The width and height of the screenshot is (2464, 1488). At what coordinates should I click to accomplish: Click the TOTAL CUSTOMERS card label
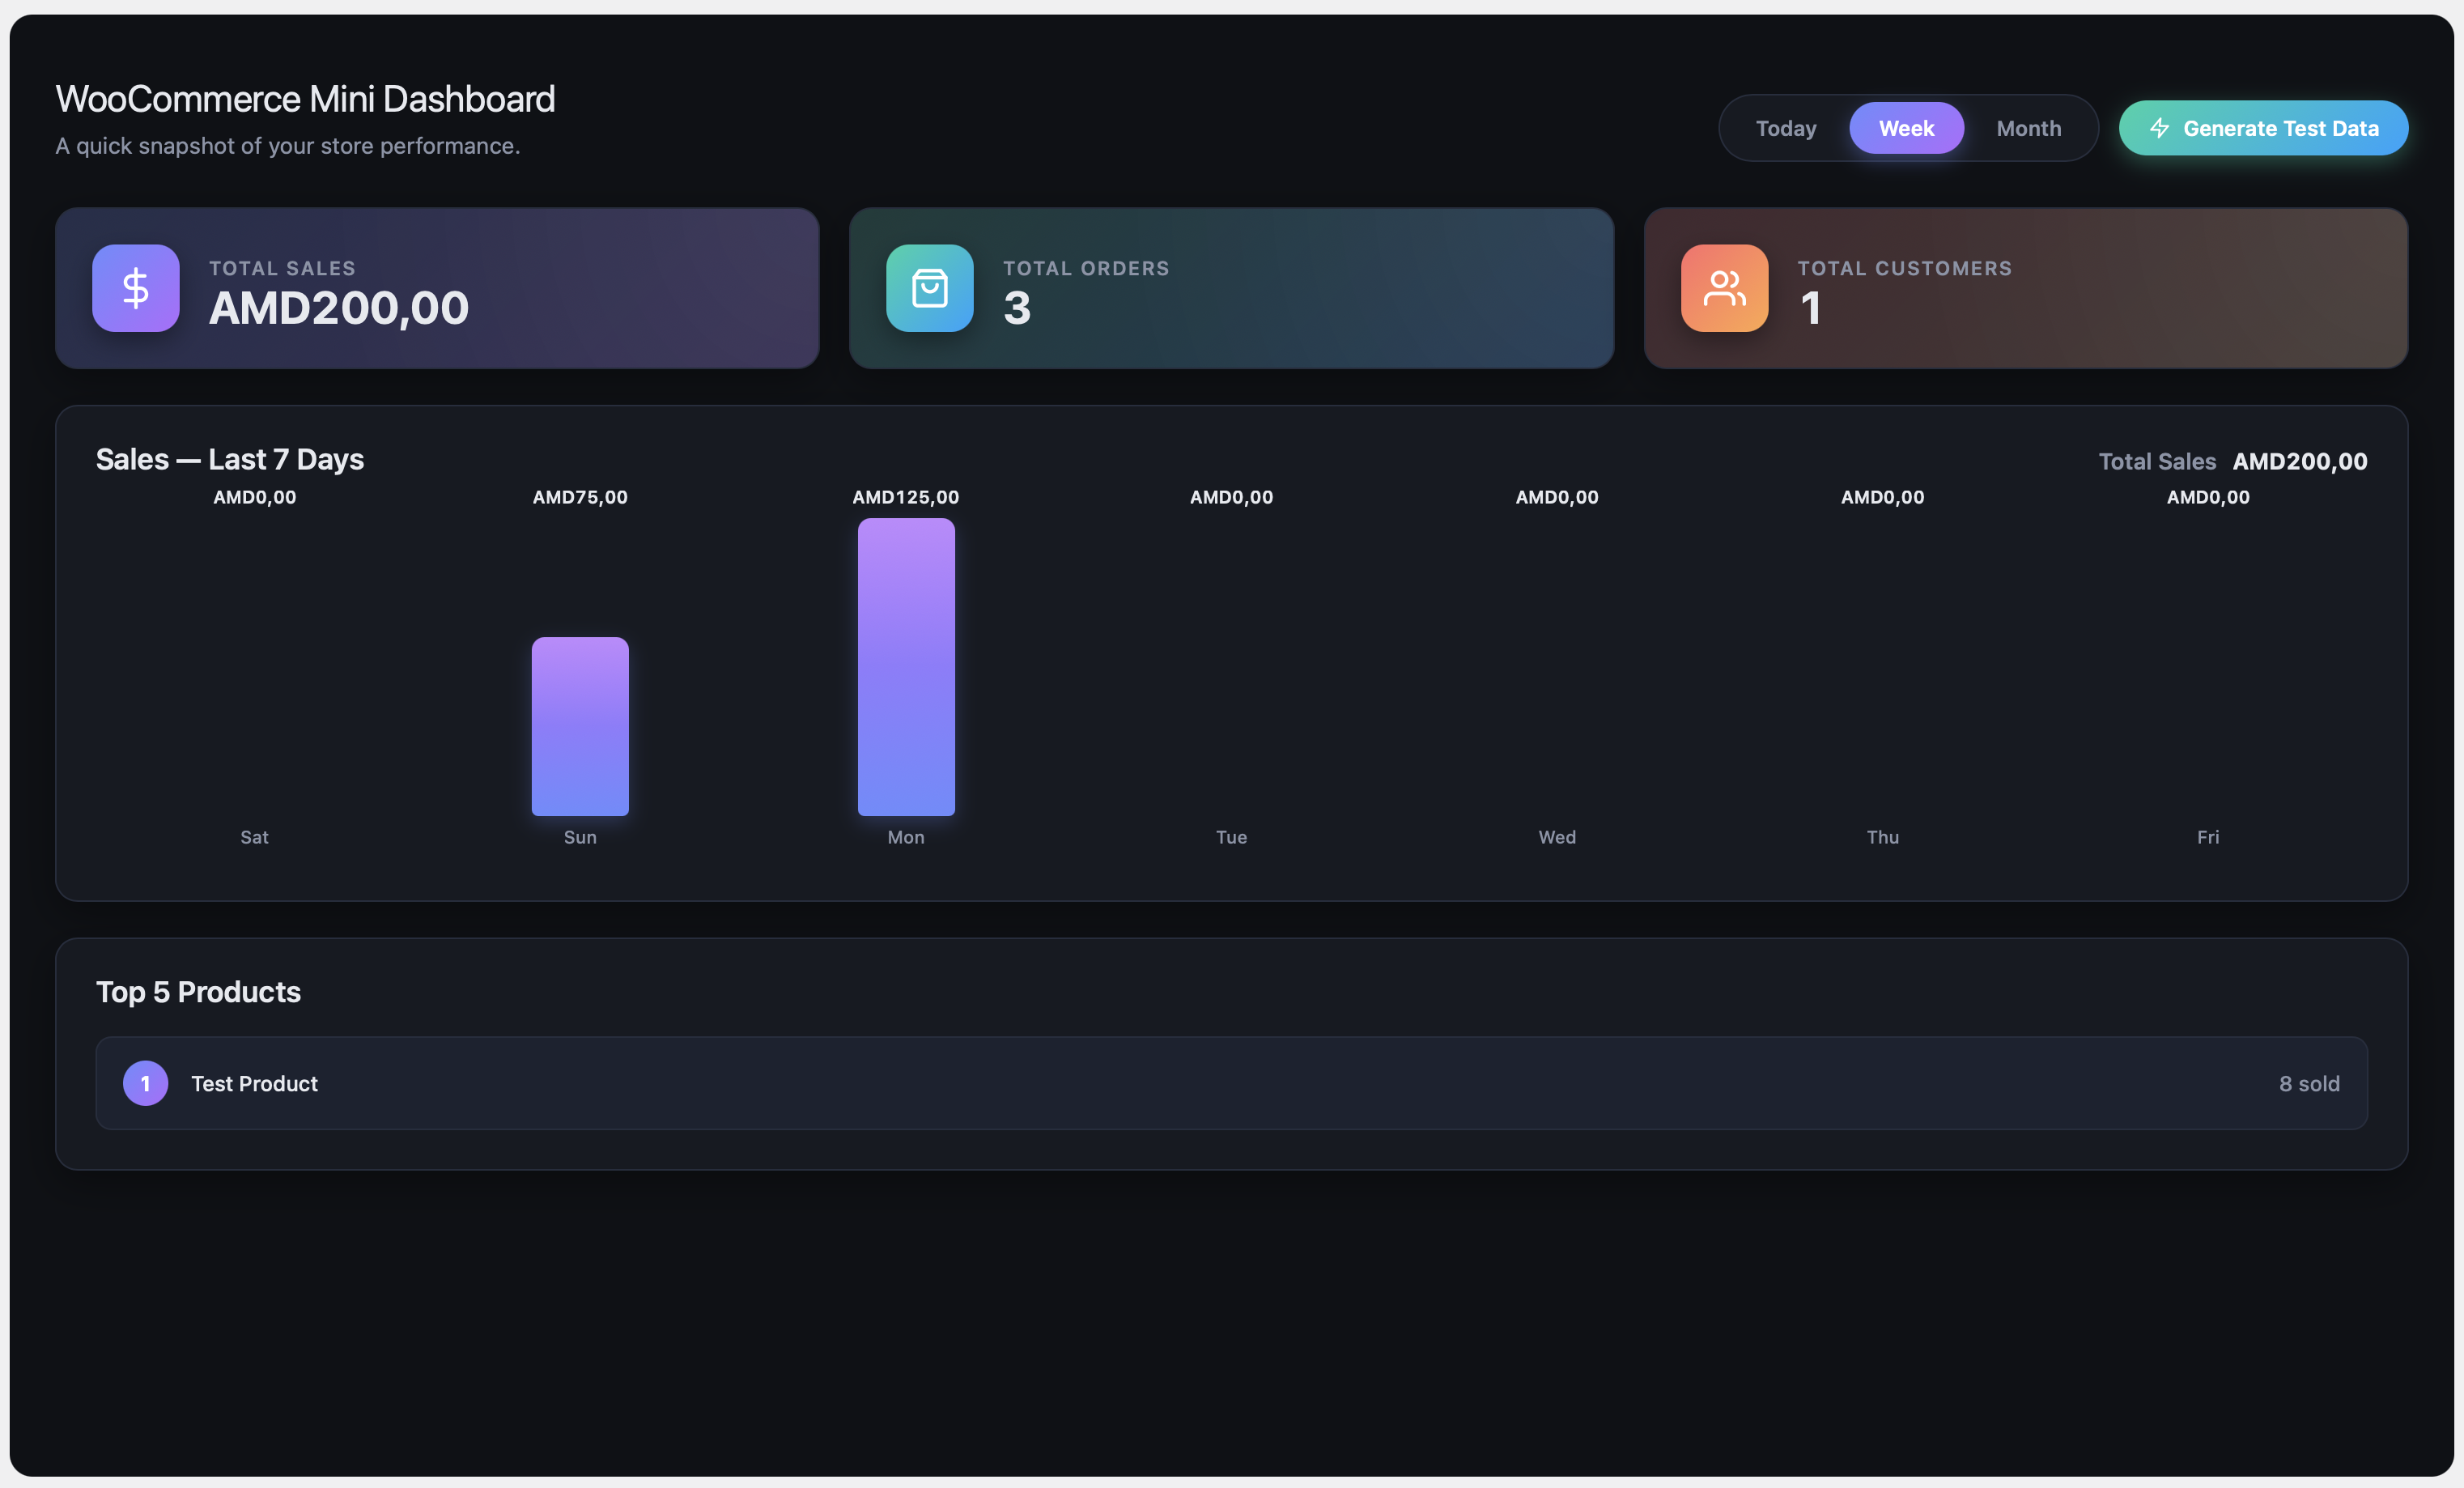point(1905,268)
